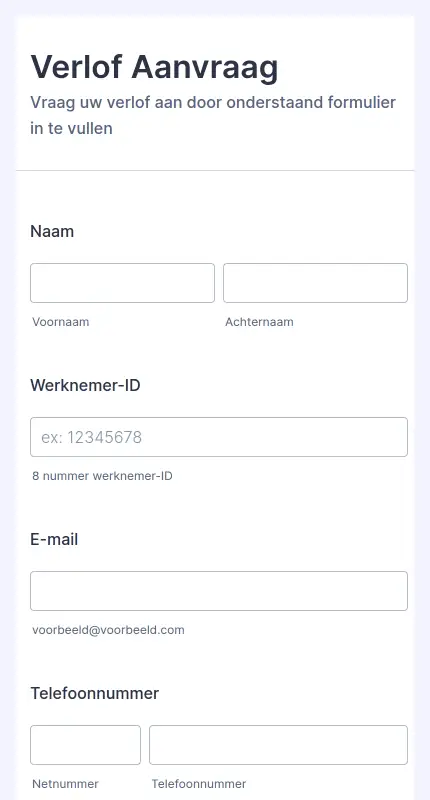This screenshot has width=430, height=800.
Task: Focus the Voornaam first name field
Action: tap(122, 283)
